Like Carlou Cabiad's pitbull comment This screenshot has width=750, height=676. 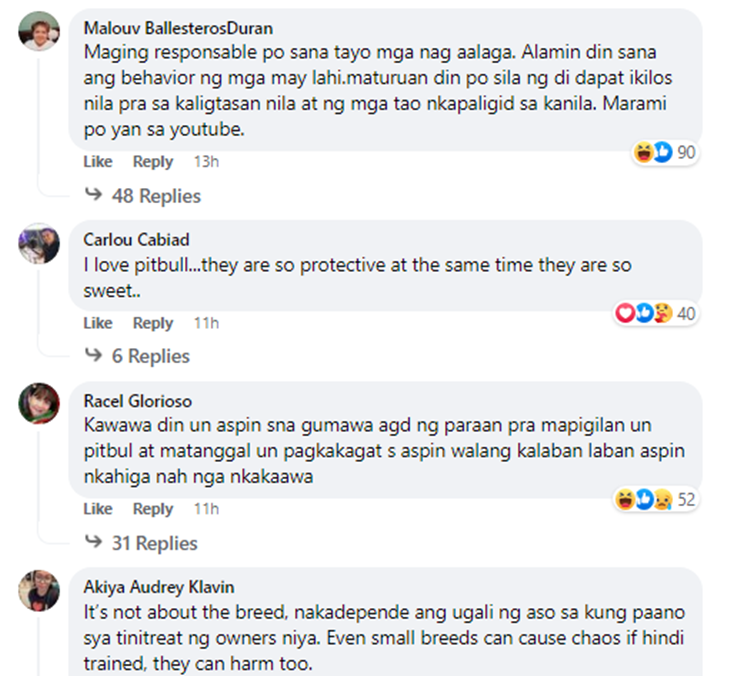pyautogui.click(x=98, y=323)
